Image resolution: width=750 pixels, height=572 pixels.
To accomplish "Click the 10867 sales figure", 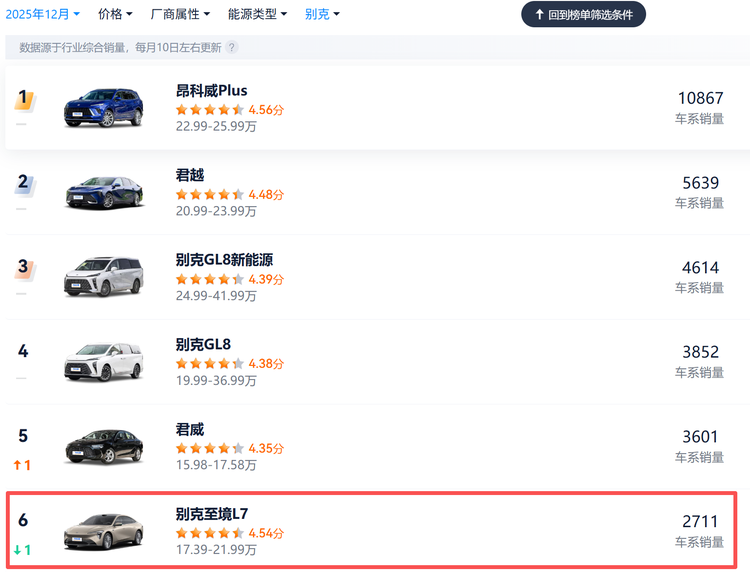I will tap(699, 98).
